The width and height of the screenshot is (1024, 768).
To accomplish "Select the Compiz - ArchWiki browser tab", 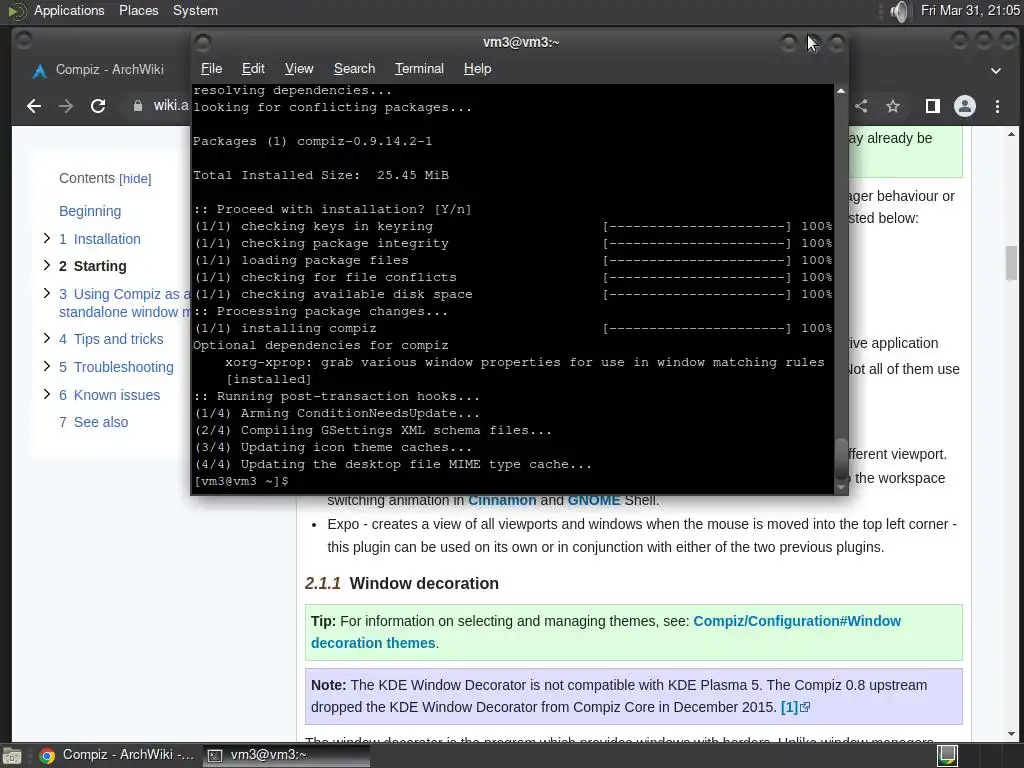I will click(108, 70).
